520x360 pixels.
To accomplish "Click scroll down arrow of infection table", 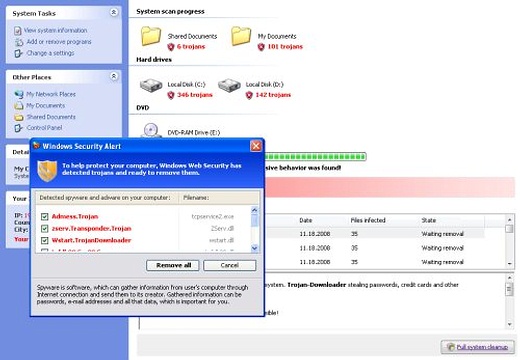I will tap(509, 264).
